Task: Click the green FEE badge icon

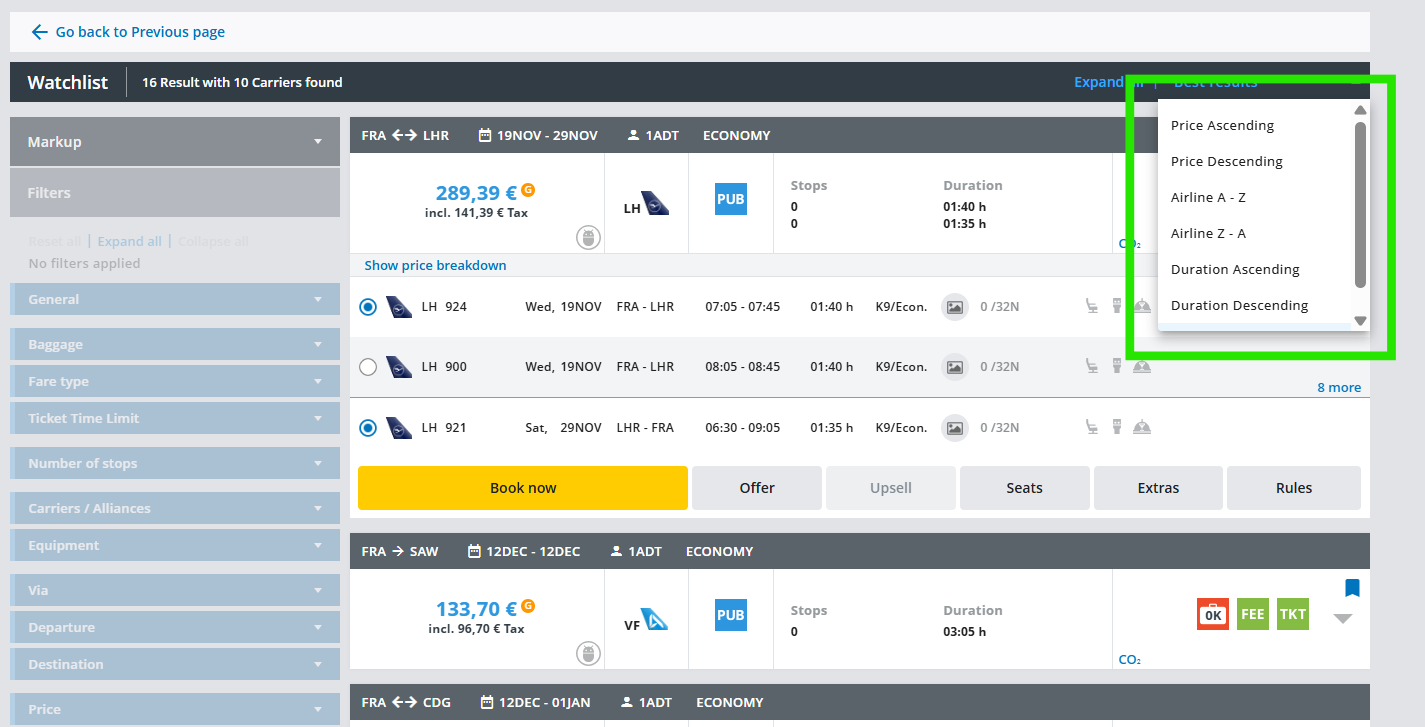Action: click(1252, 614)
